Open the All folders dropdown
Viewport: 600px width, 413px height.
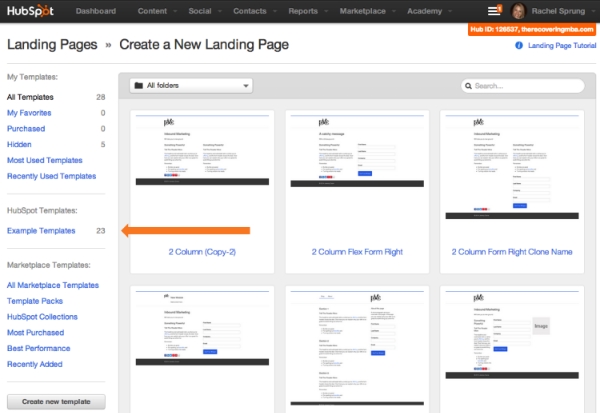(190, 86)
